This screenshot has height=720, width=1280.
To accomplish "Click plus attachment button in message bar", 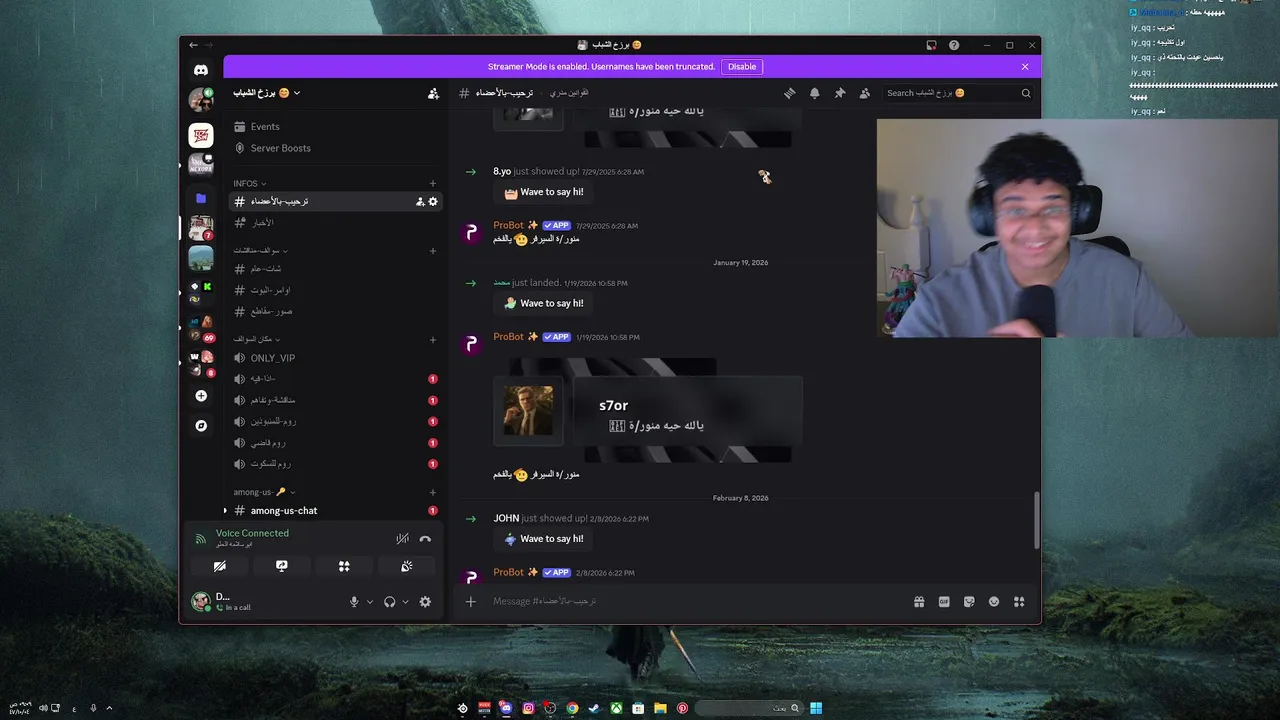I will pyautogui.click(x=470, y=601).
